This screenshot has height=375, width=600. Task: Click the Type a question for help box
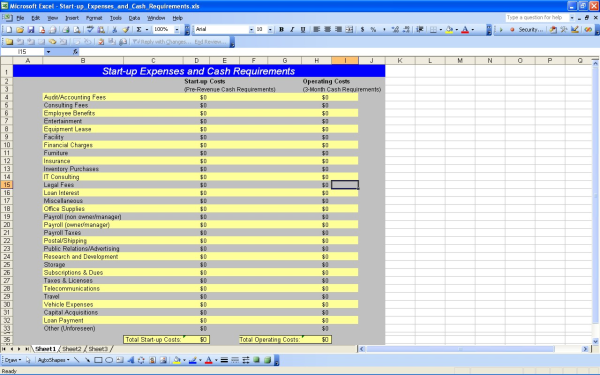tap(537, 18)
